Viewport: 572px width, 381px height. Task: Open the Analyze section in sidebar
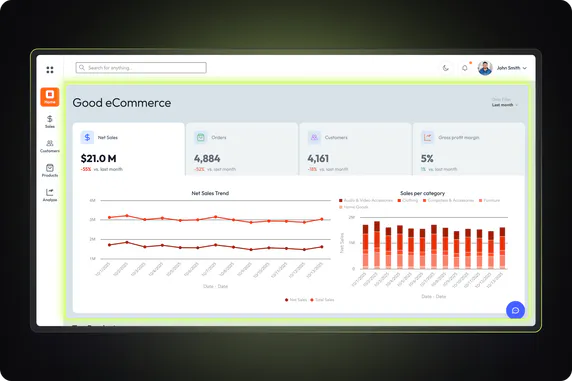pos(50,195)
